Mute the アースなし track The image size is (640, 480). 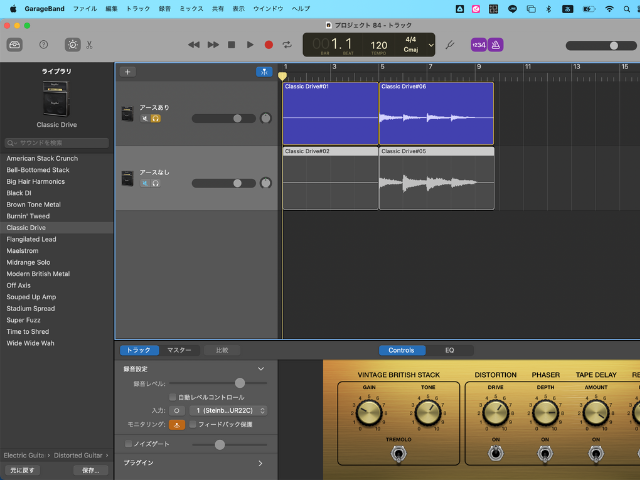[144, 183]
